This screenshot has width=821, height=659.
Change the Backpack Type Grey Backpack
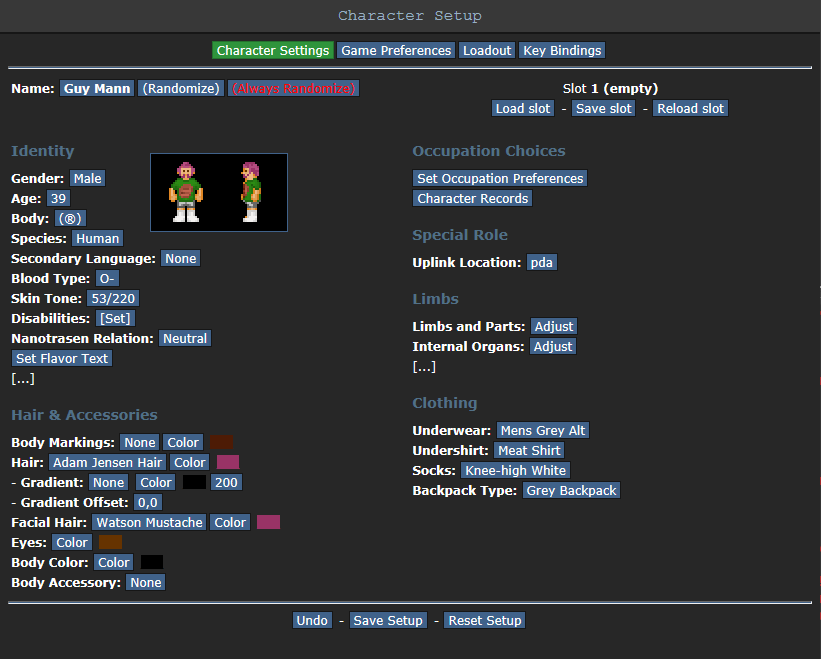[x=571, y=490]
